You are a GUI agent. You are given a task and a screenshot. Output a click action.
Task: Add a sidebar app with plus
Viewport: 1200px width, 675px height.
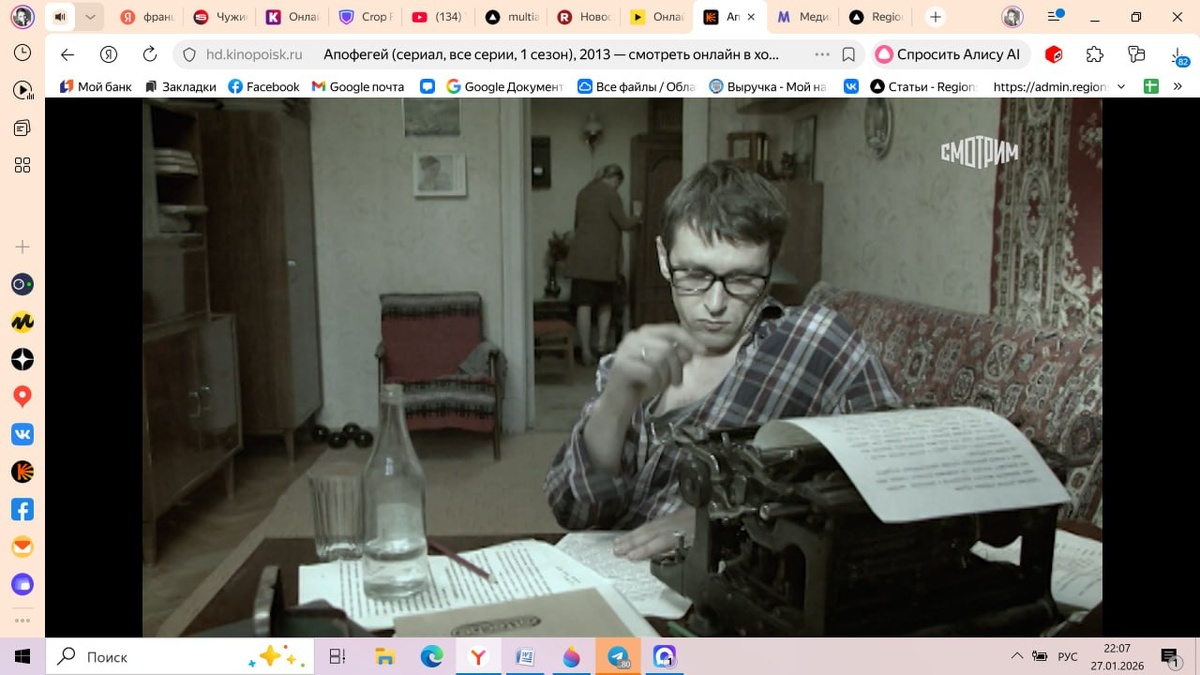[22, 247]
